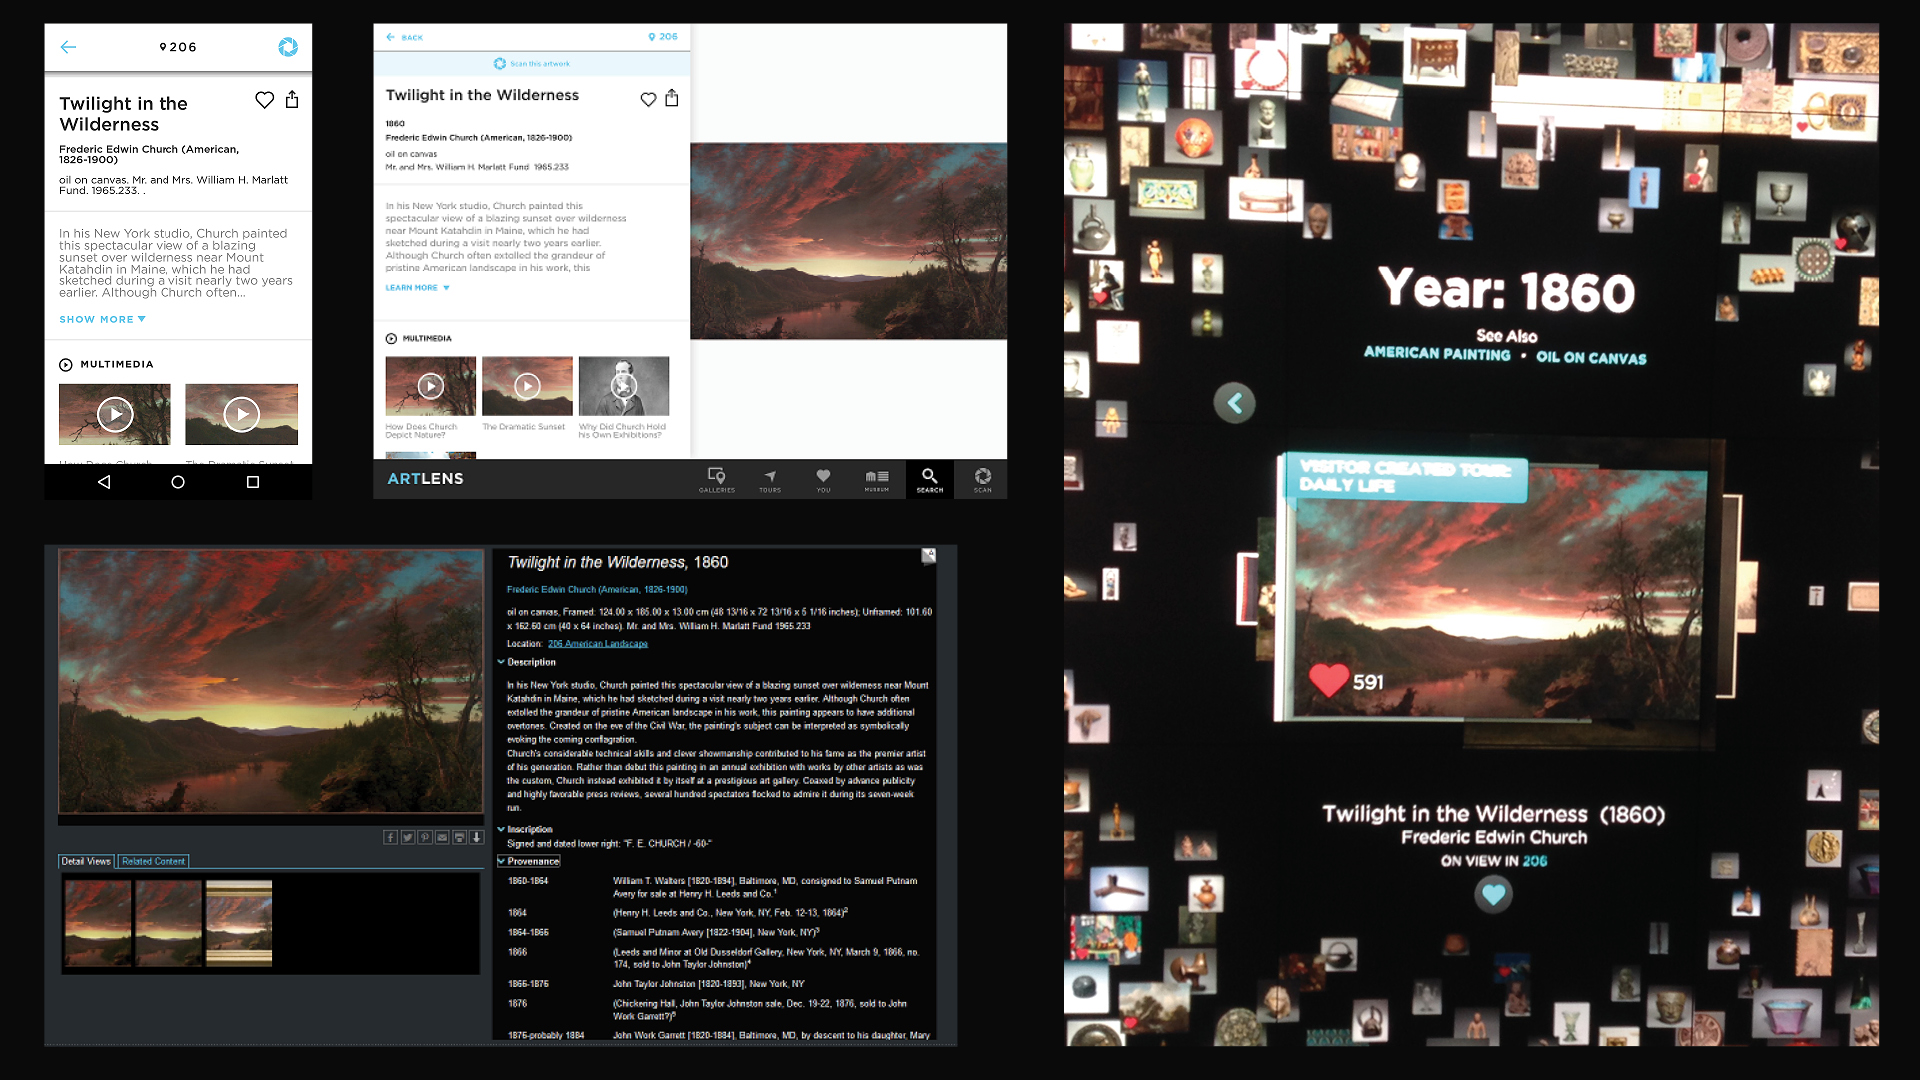The width and height of the screenshot is (1920, 1080).
Task: Tap the AMERICAN PAINTING see-also link
Action: pyautogui.click(x=1437, y=354)
